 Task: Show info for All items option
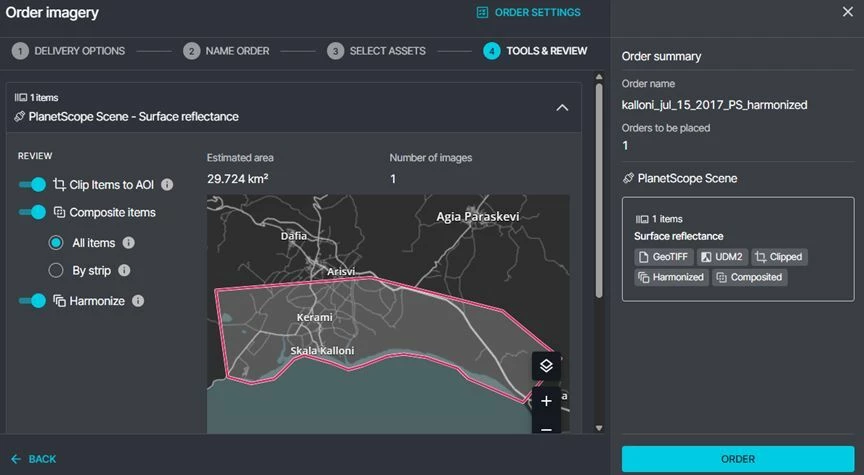128,243
